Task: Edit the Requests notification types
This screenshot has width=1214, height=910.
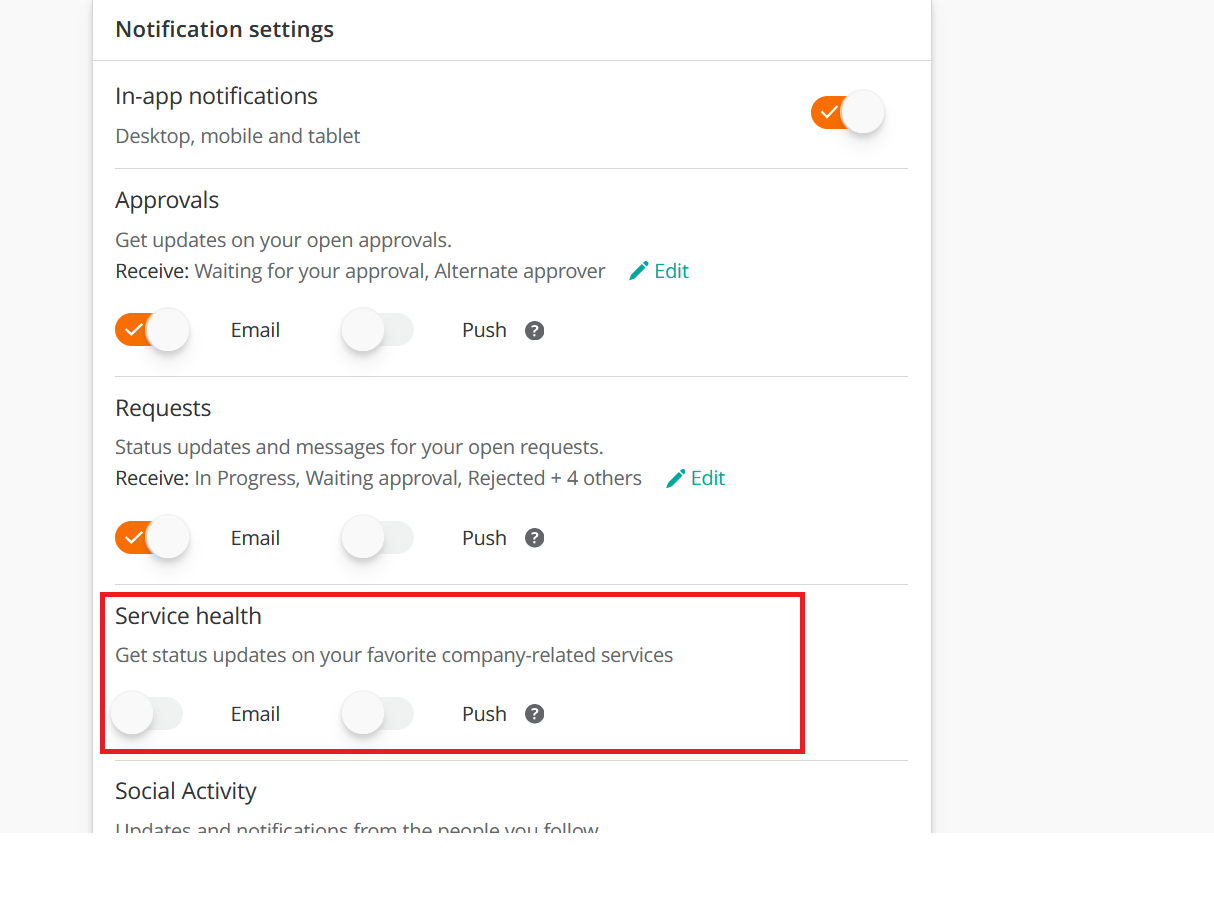Action: point(706,478)
